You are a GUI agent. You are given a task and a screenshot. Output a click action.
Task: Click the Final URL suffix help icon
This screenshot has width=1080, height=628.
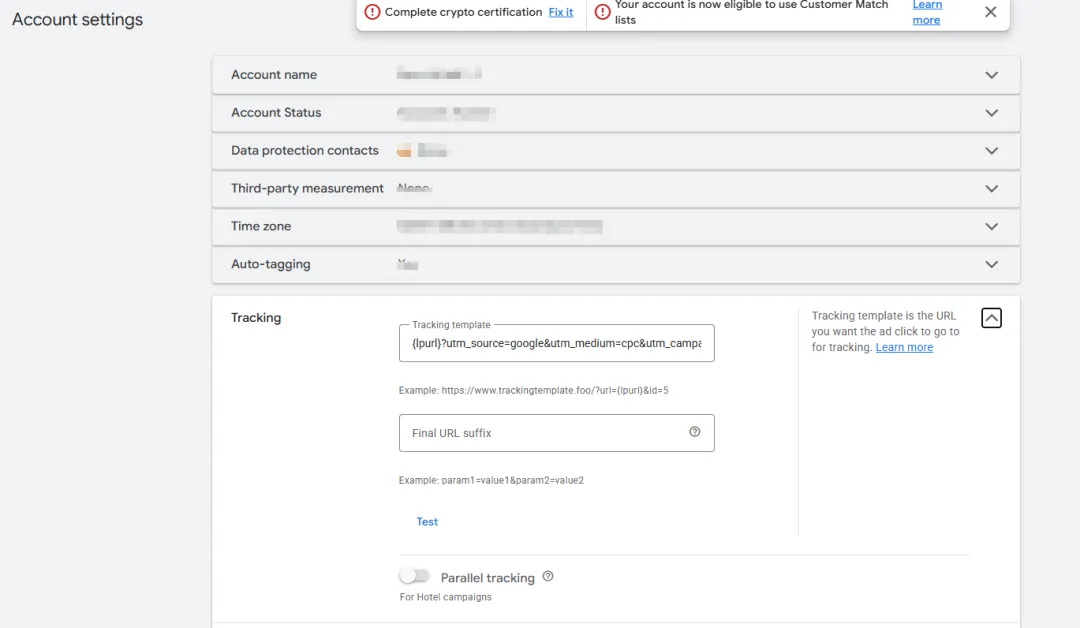pyautogui.click(x=695, y=432)
